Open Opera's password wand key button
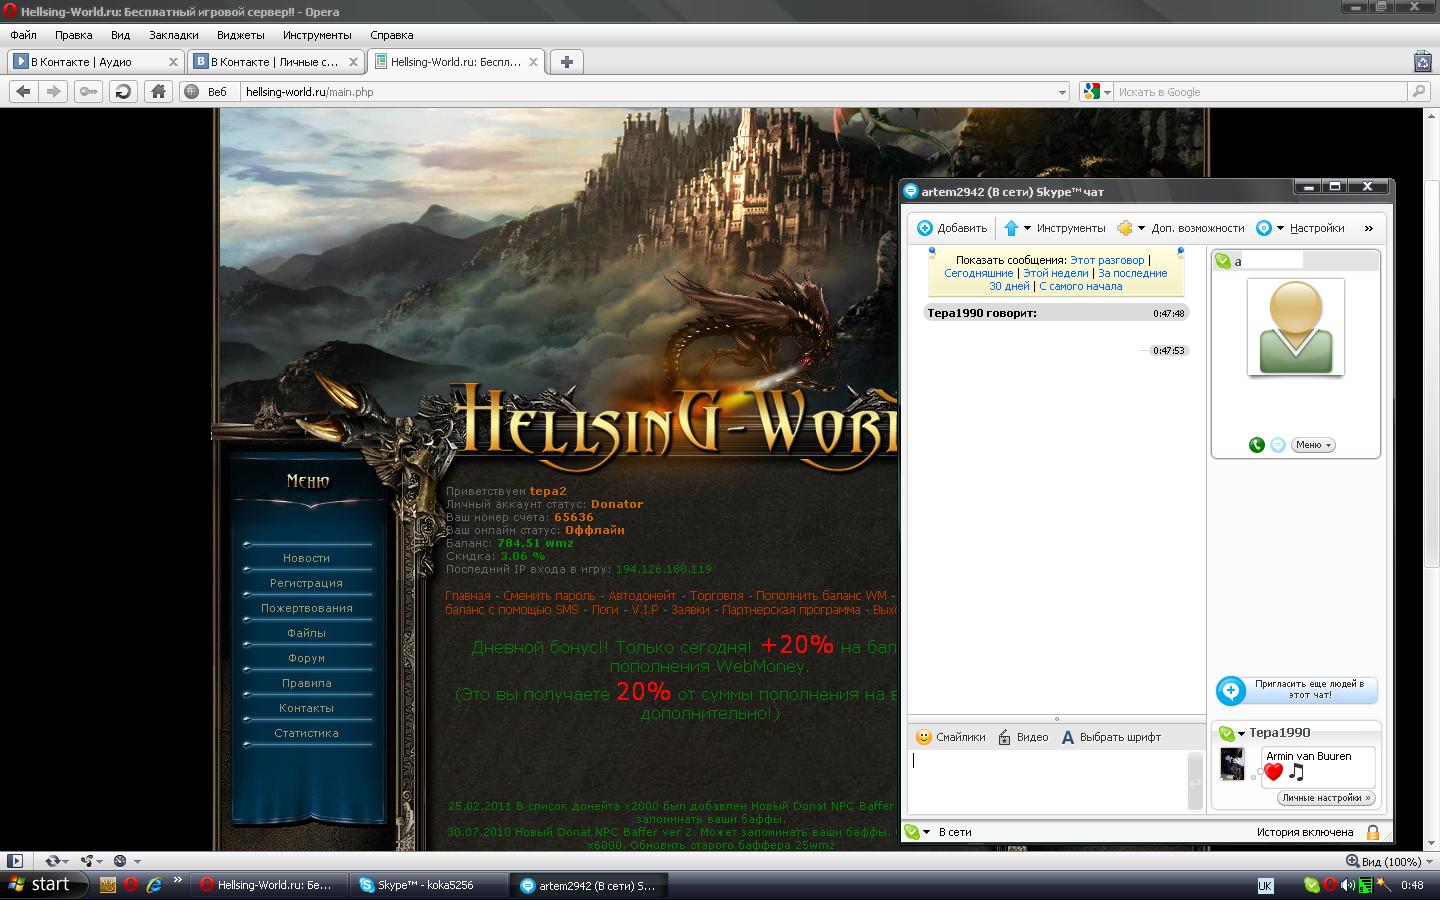This screenshot has width=1440, height=900. (89, 91)
